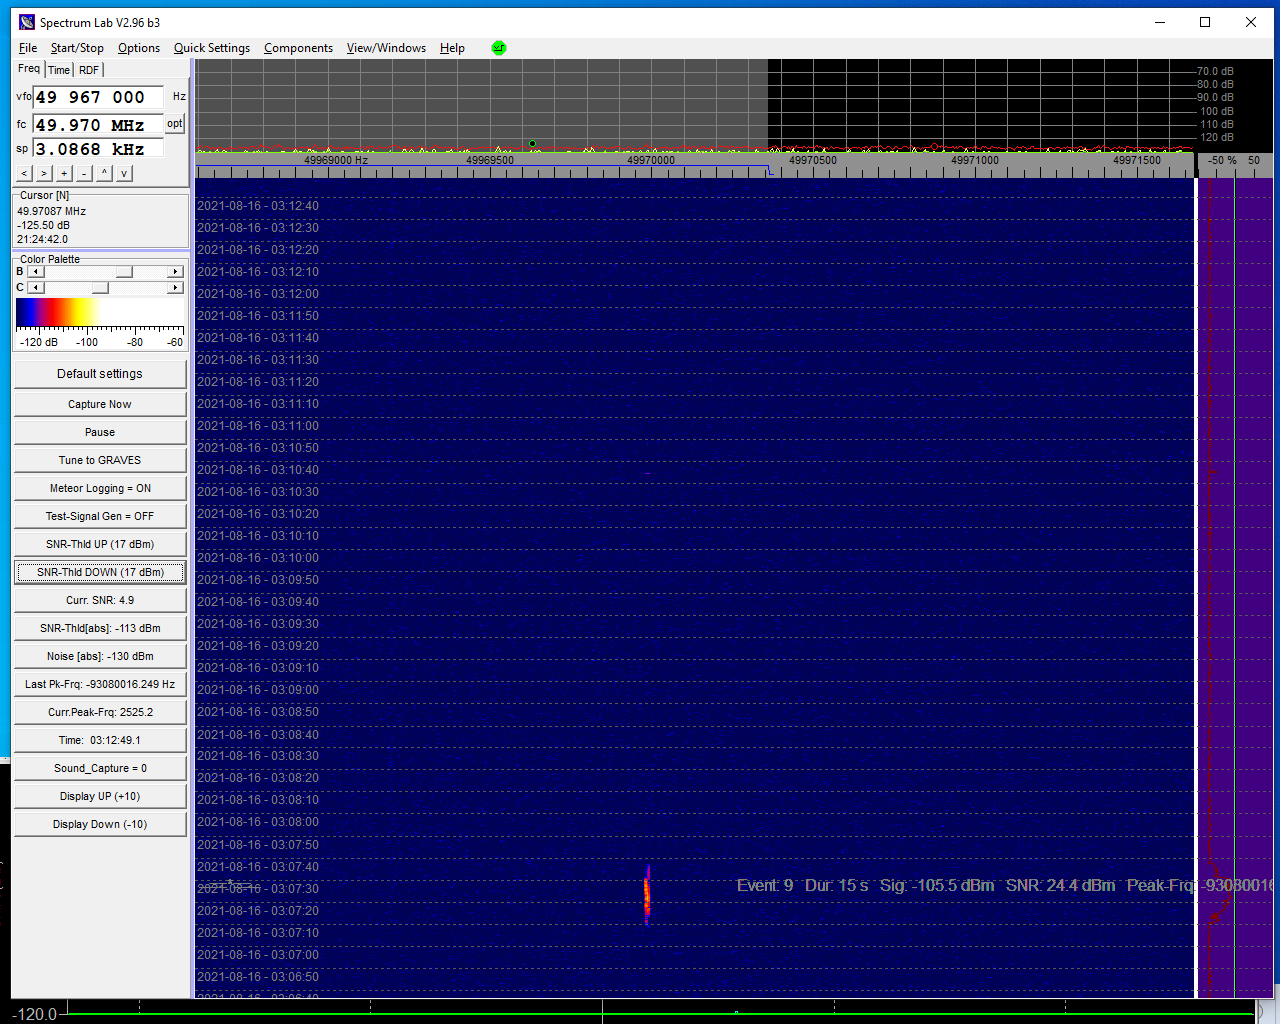Pause the spectrum display
Screen dimensions: 1280x1024
[x=100, y=432]
